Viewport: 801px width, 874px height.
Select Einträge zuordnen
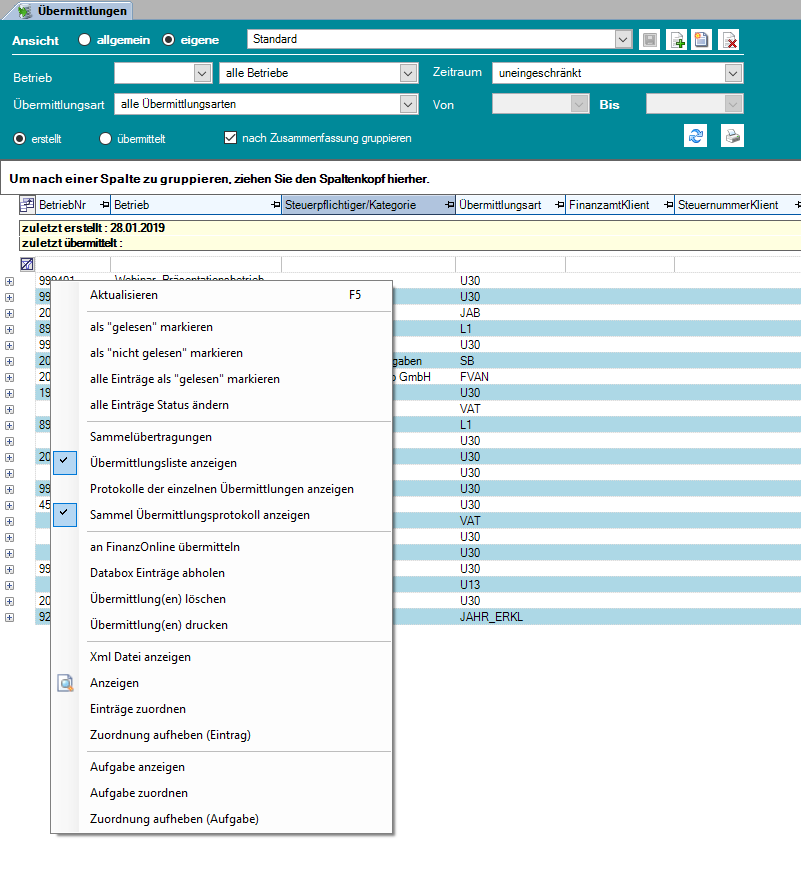(221, 709)
